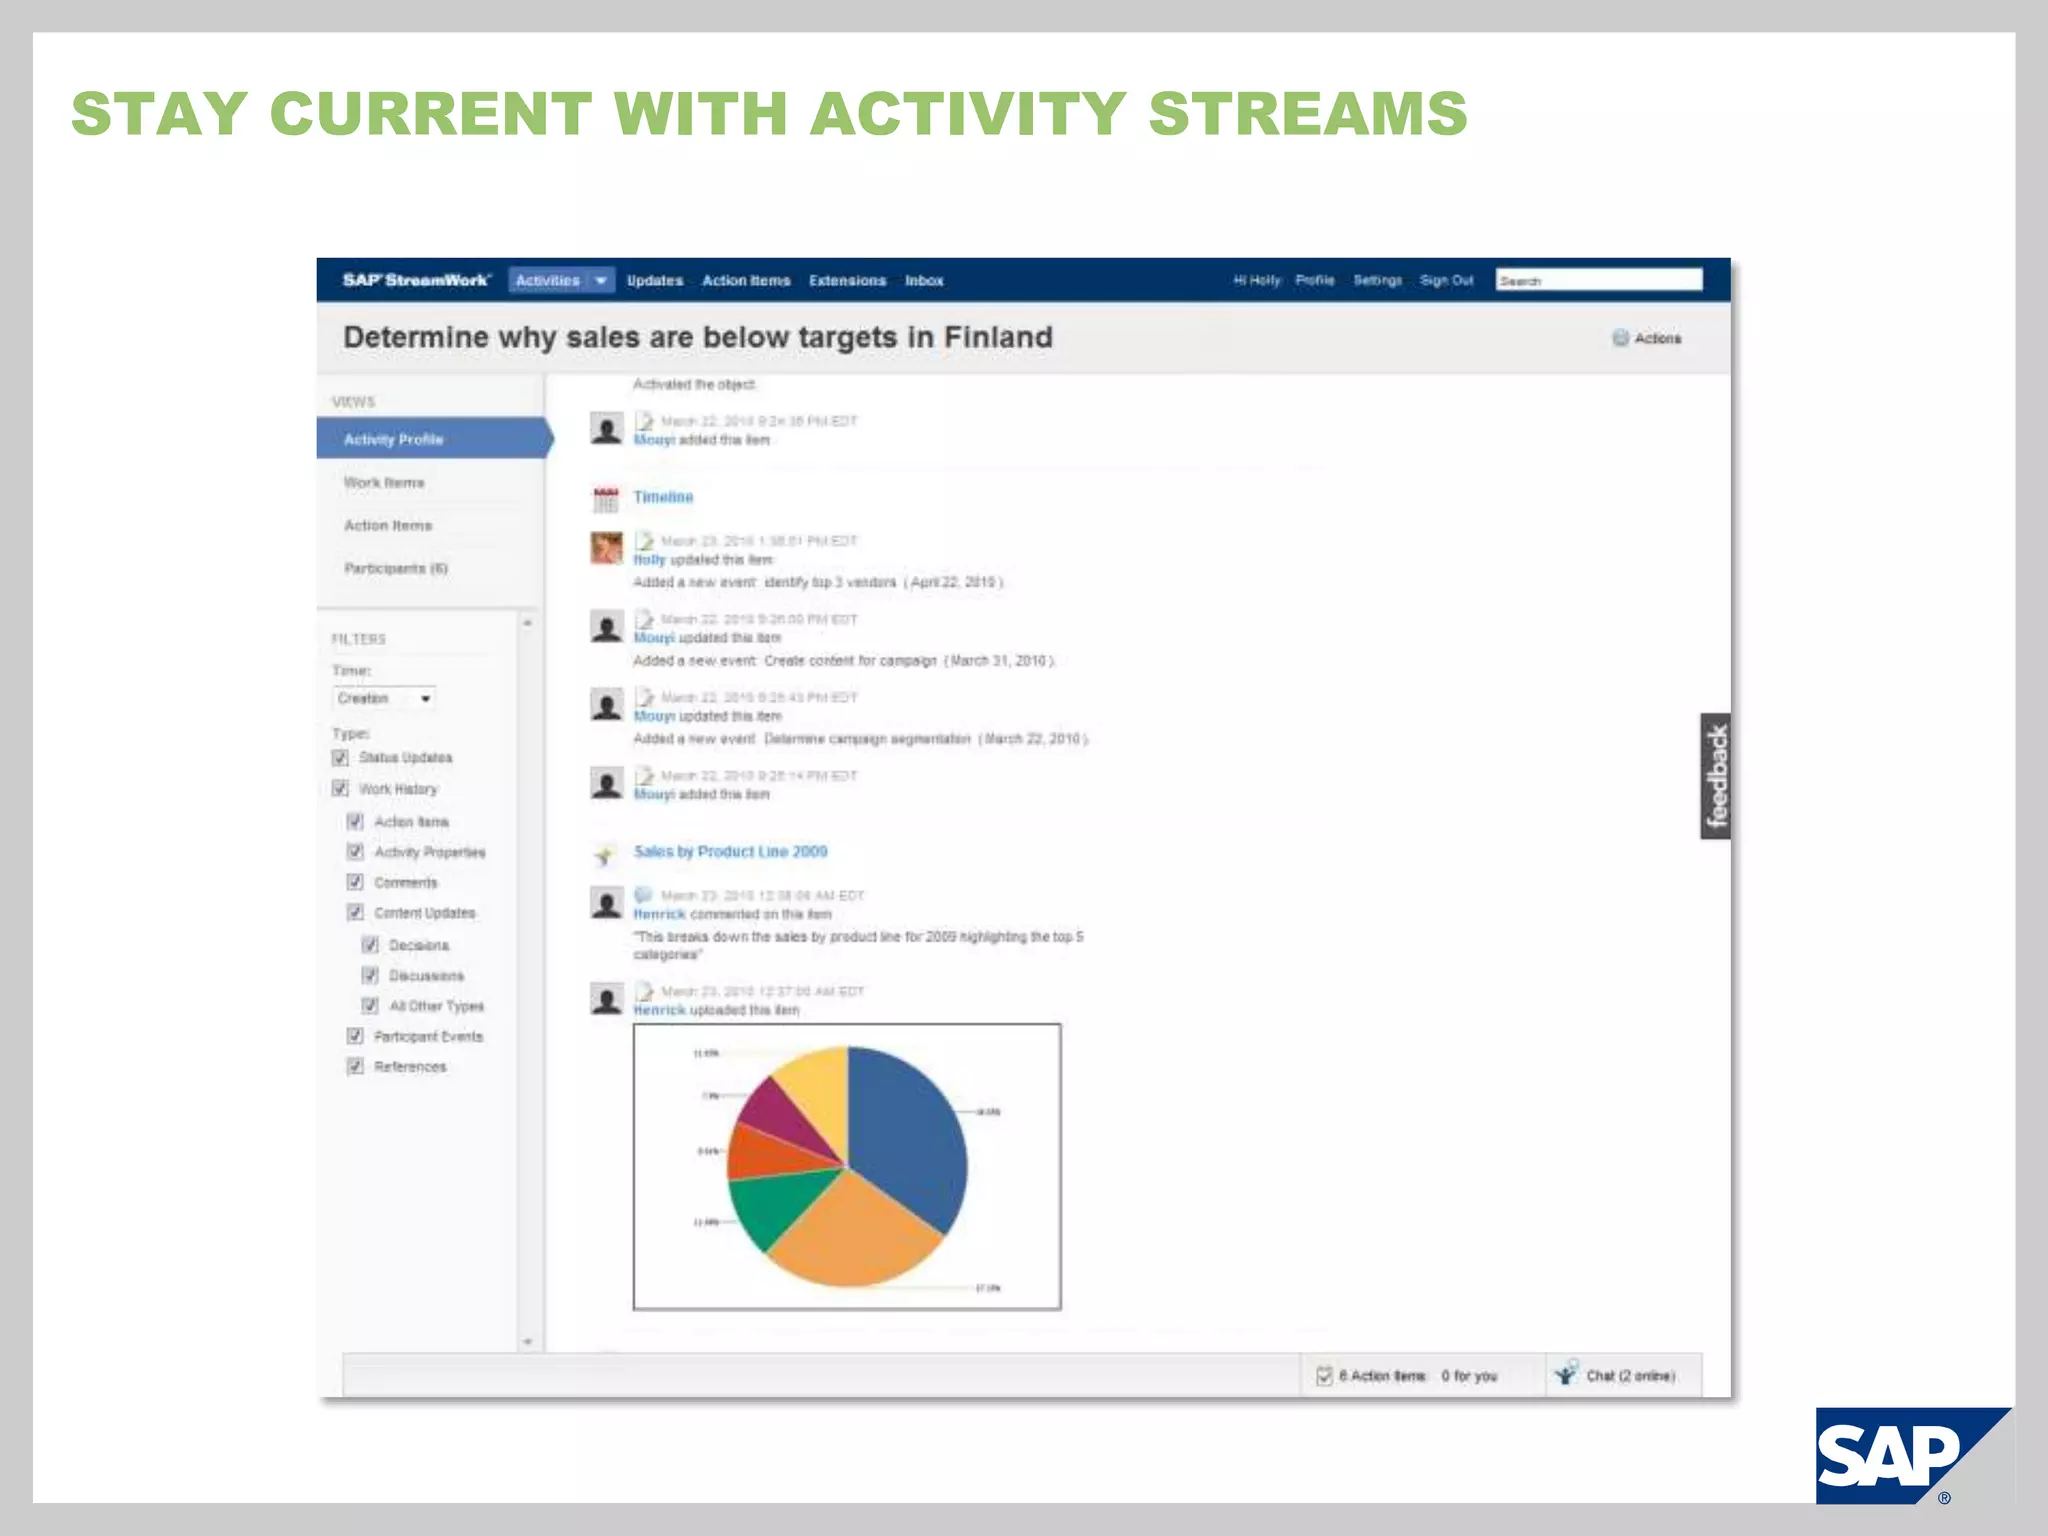
Task: Click Mouyi's avatar beside 'Determine campaign segmentation'
Action: pos(606,704)
